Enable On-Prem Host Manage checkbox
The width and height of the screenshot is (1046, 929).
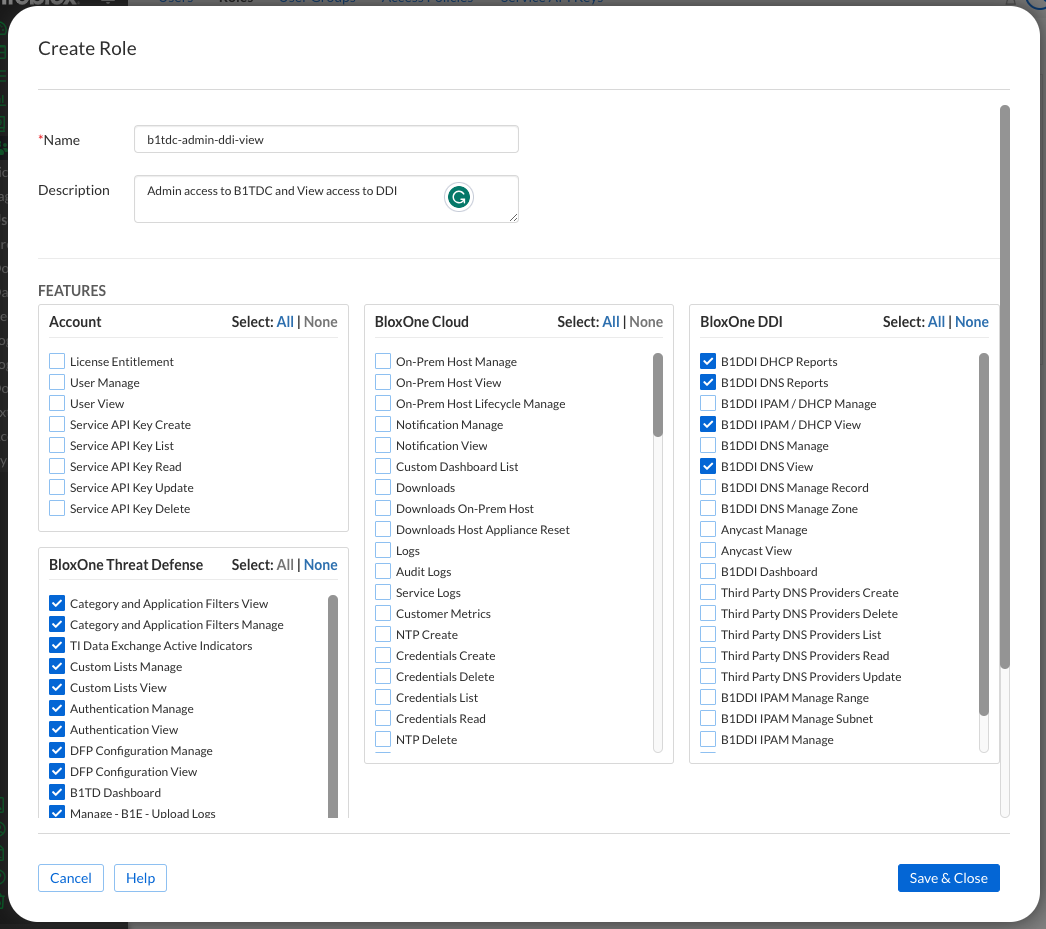(x=383, y=362)
